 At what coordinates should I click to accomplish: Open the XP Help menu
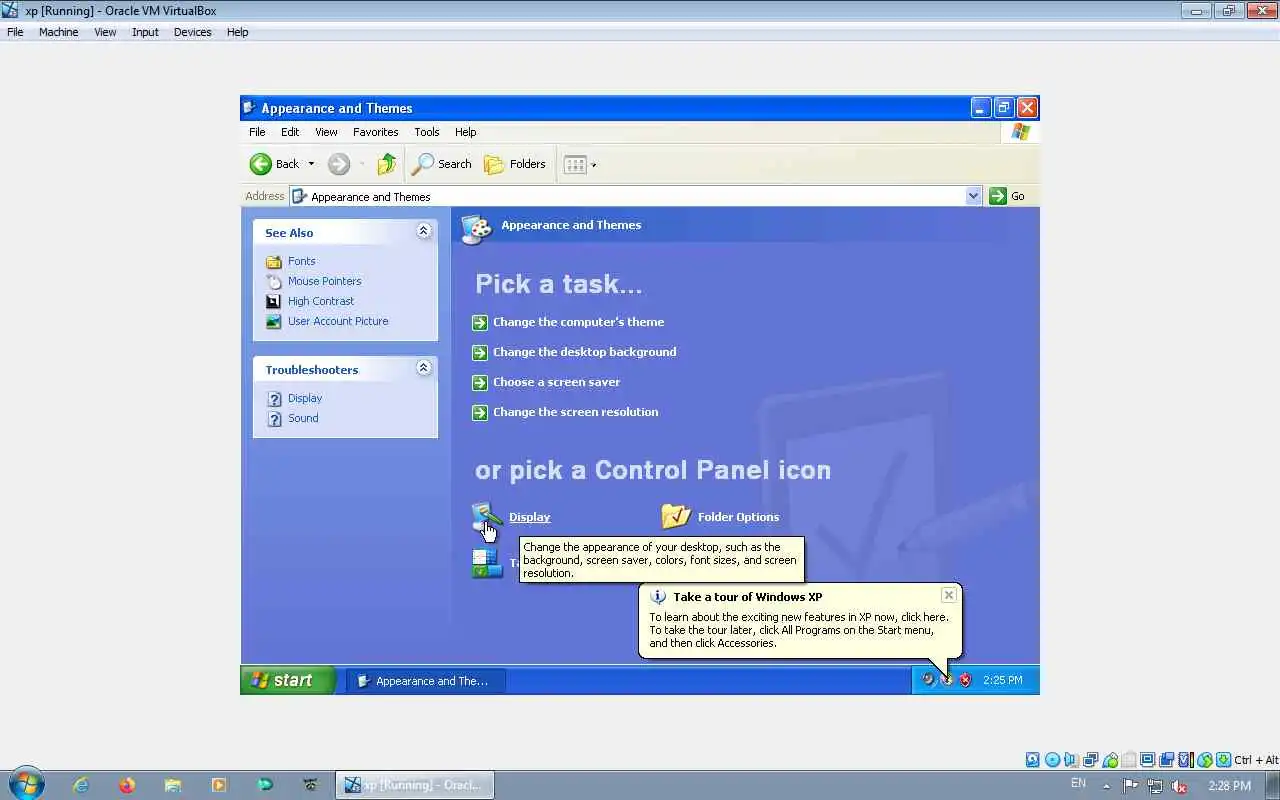coord(465,132)
